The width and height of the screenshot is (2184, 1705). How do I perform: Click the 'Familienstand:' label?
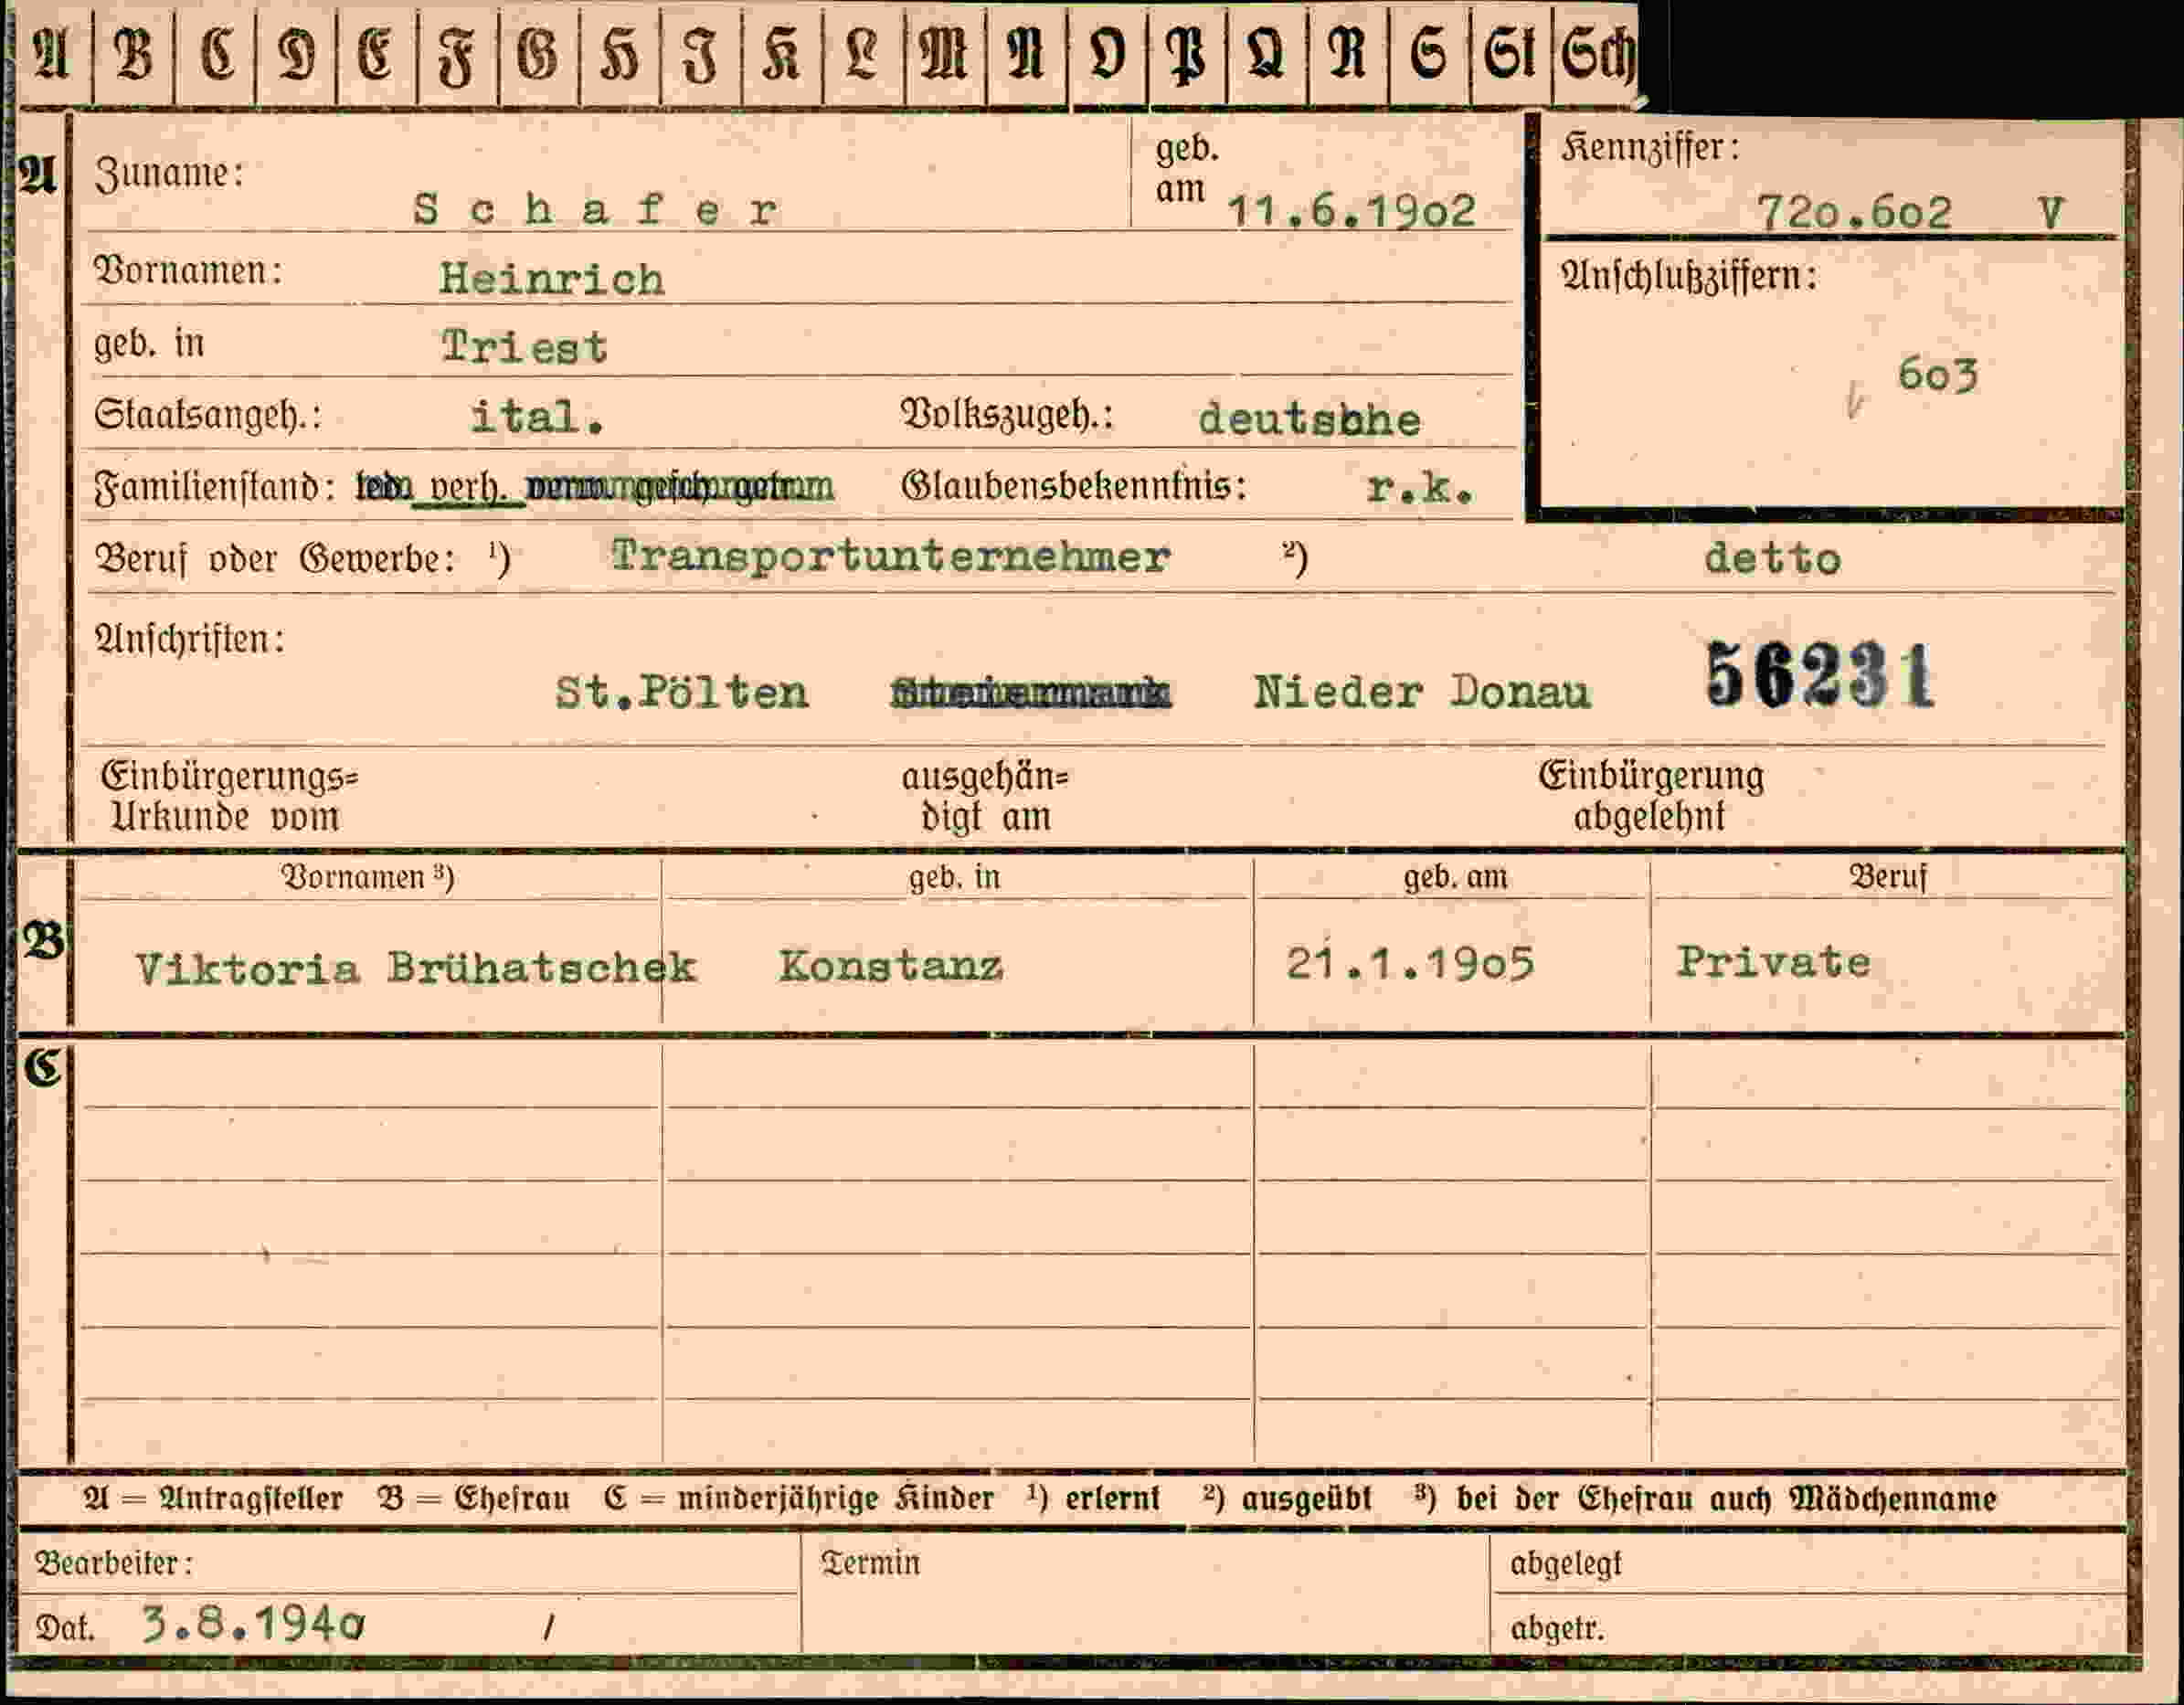[214, 487]
